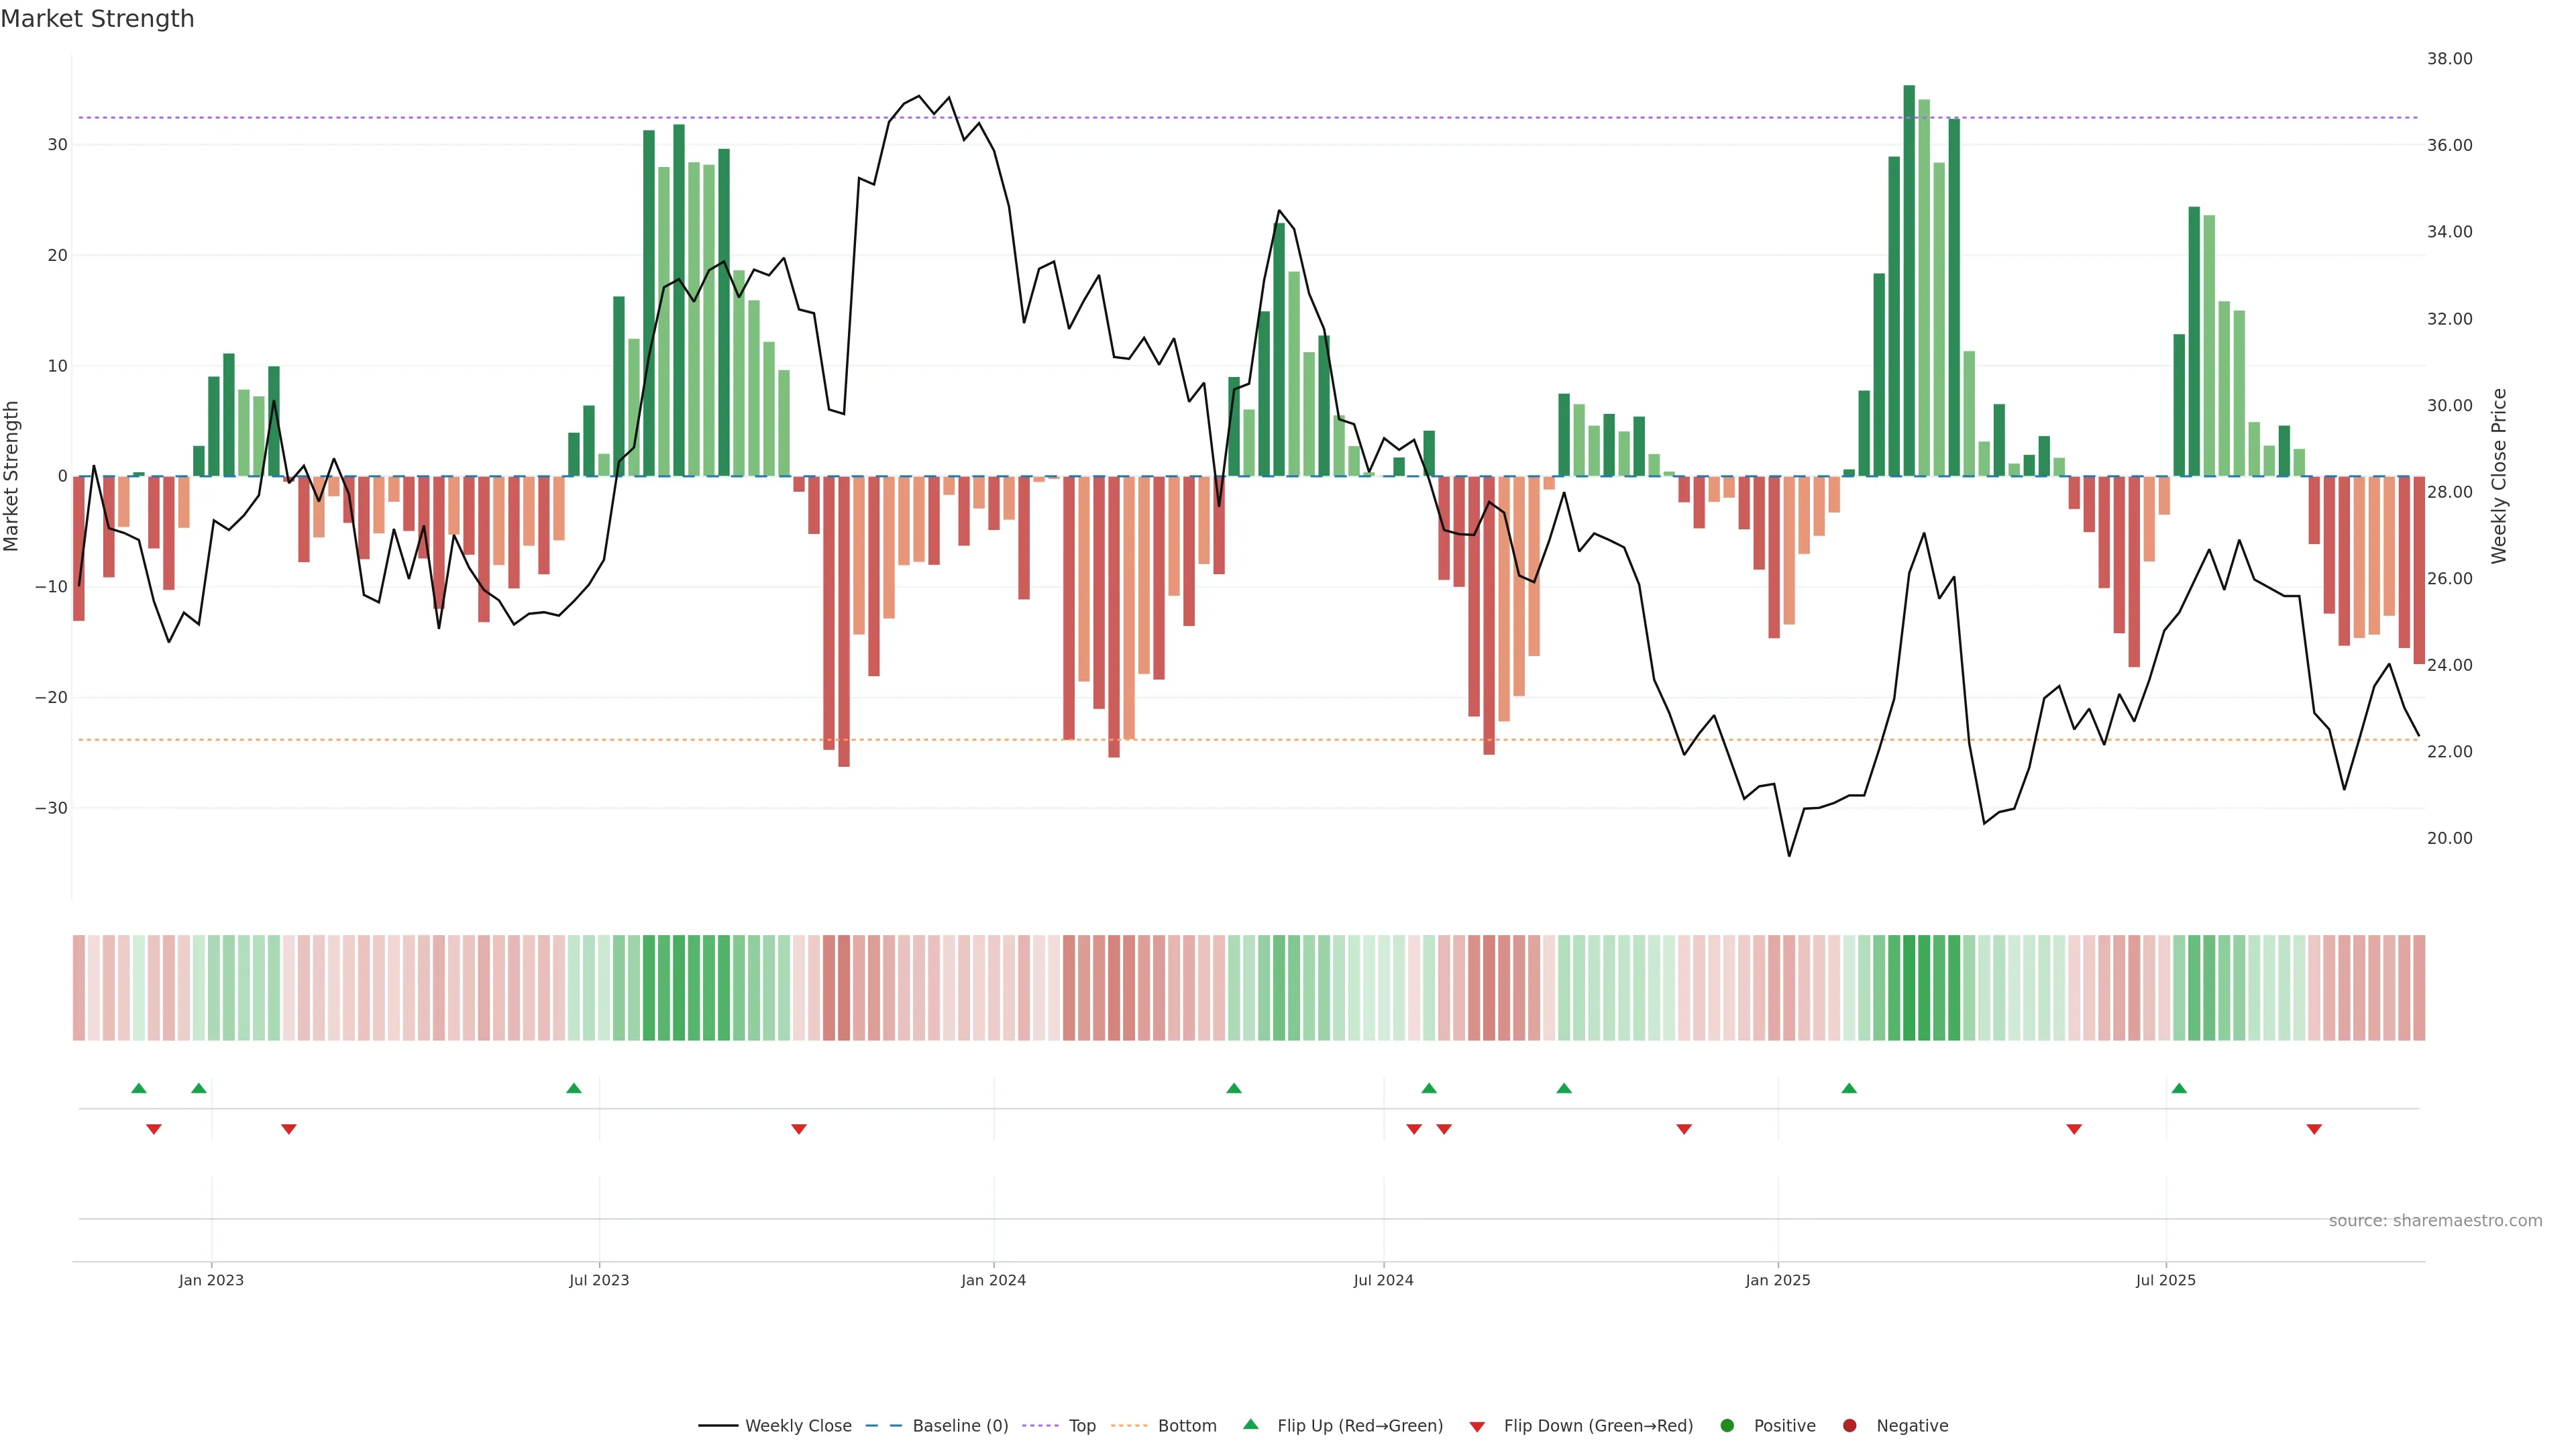Click the darkest green heatmap cell in 2025
Viewport: 2576px width, 1449px height.
pyautogui.click(x=1909, y=988)
